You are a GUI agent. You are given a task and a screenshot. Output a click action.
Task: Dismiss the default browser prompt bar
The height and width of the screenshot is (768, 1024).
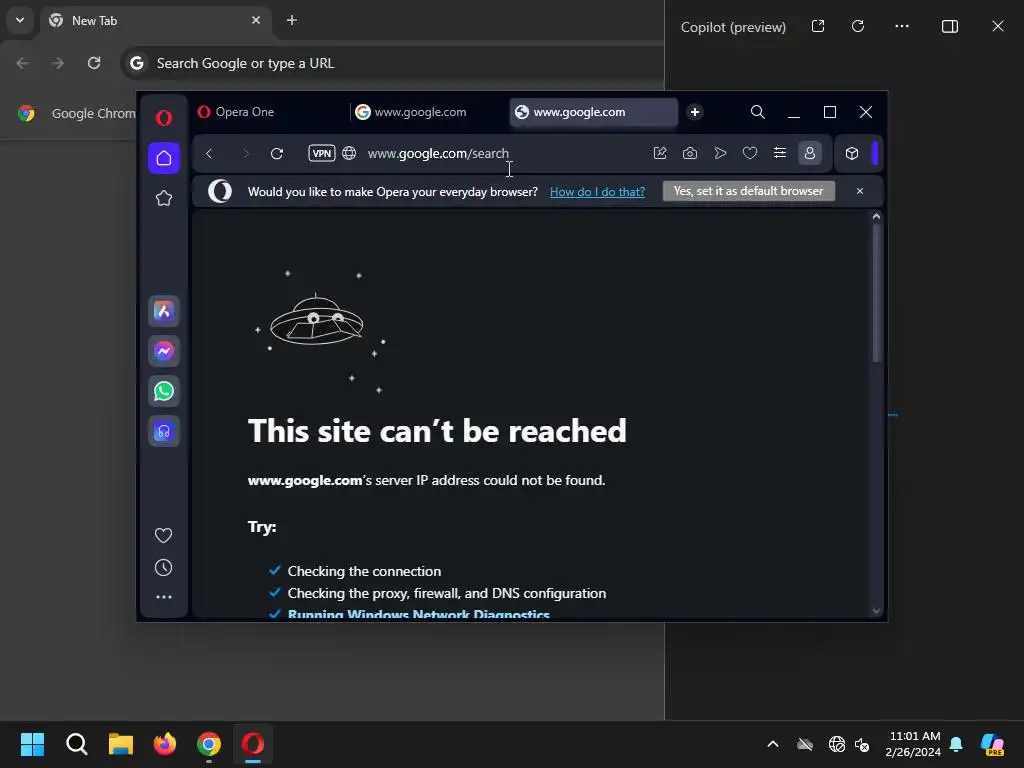(x=859, y=191)
